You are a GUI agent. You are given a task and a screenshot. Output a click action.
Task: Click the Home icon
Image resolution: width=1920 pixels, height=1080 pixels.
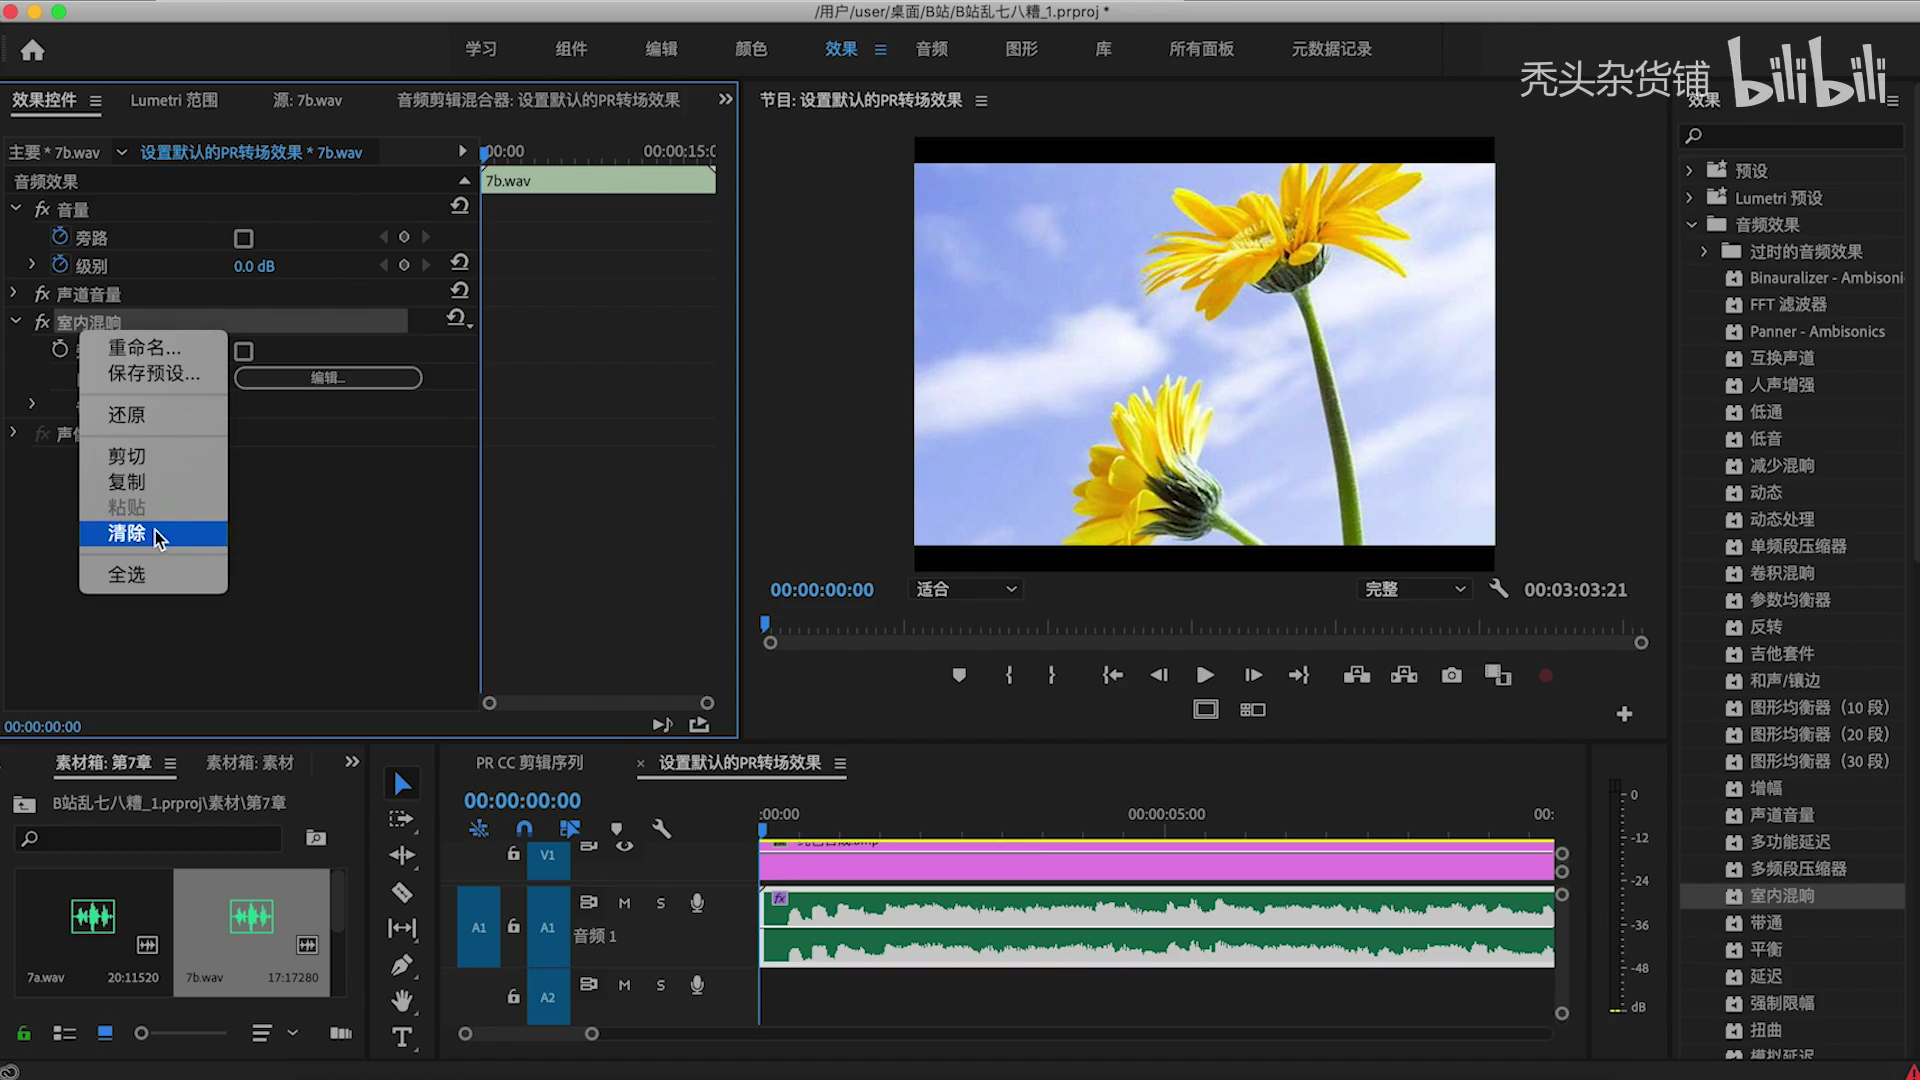pos(33,50)
